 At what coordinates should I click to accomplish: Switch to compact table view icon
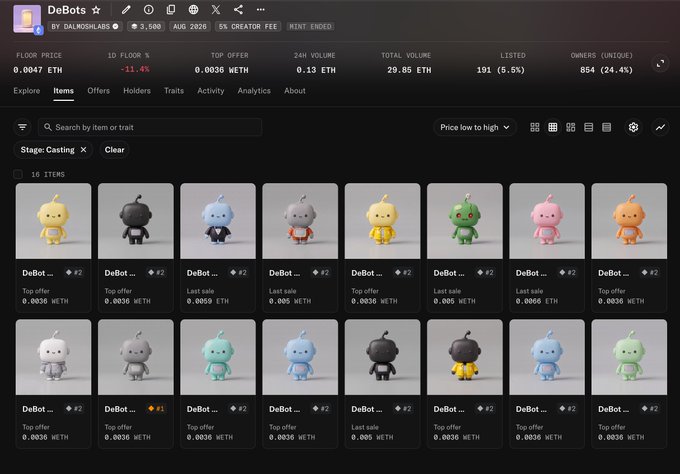[x=607, y=127]
